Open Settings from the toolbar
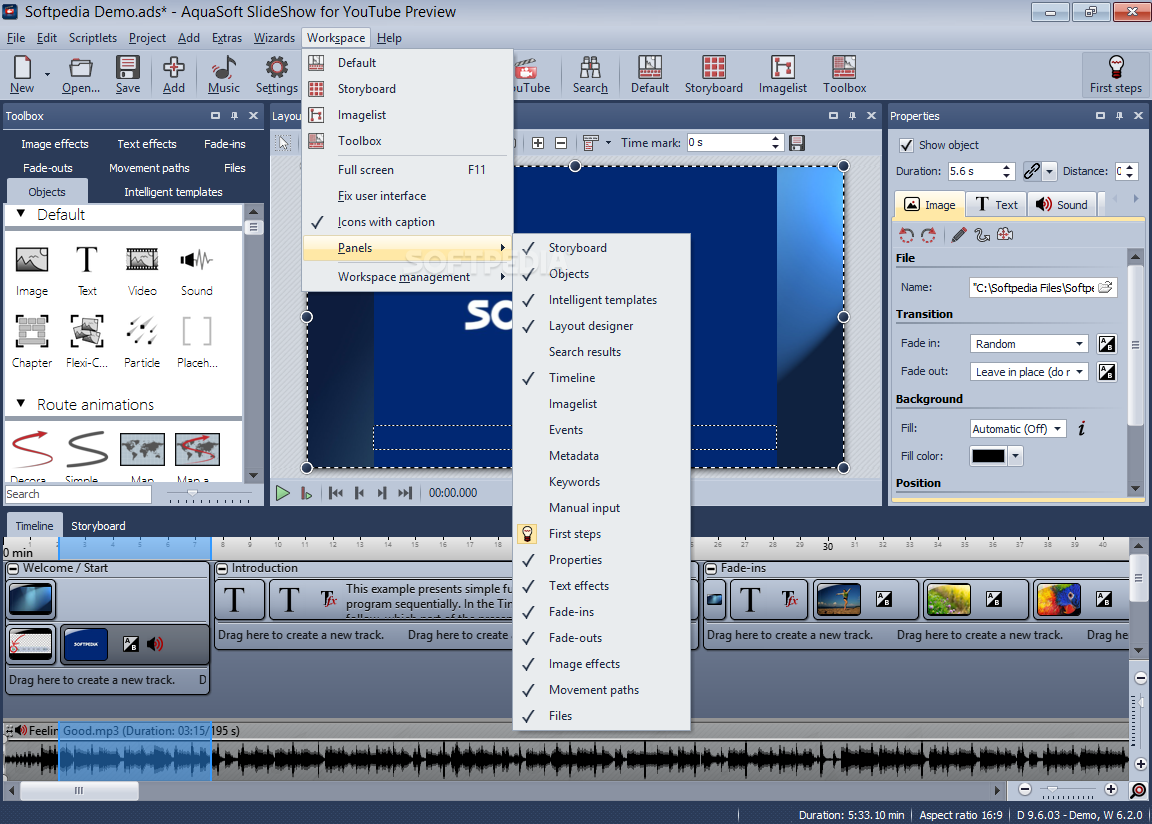This screenshot has height=824, width=1152. click(x=276, y=74)
